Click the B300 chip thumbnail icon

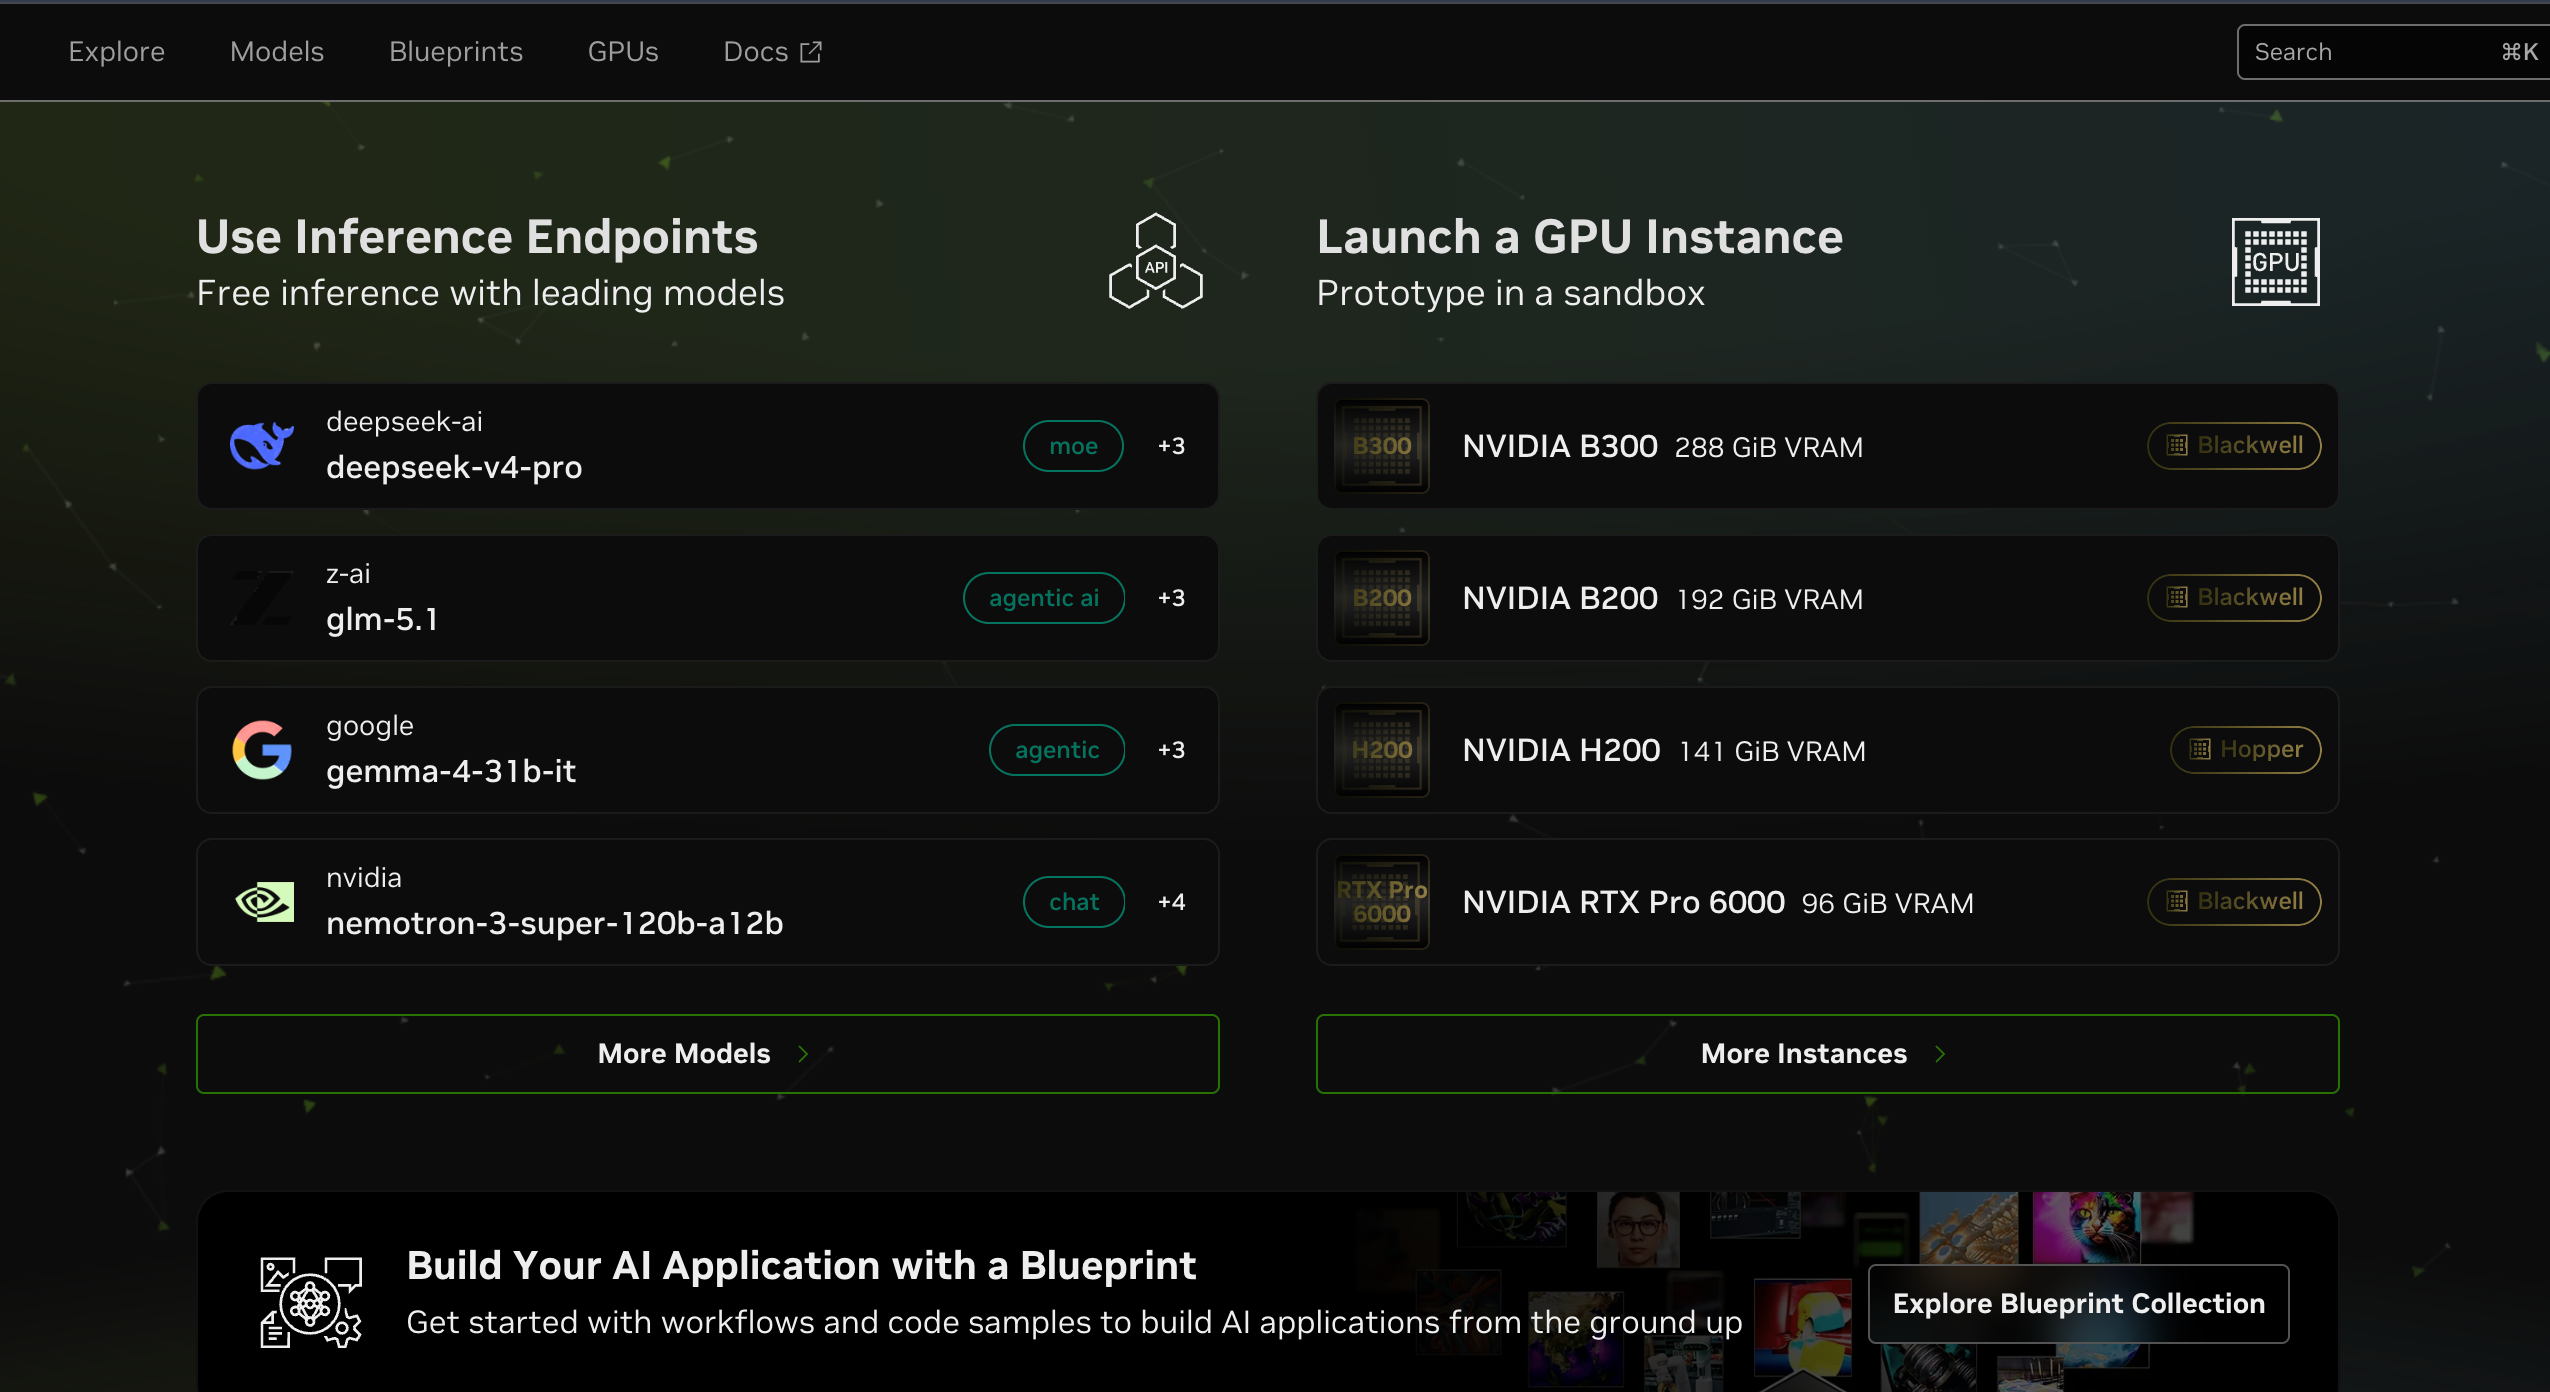[1382, 446]
